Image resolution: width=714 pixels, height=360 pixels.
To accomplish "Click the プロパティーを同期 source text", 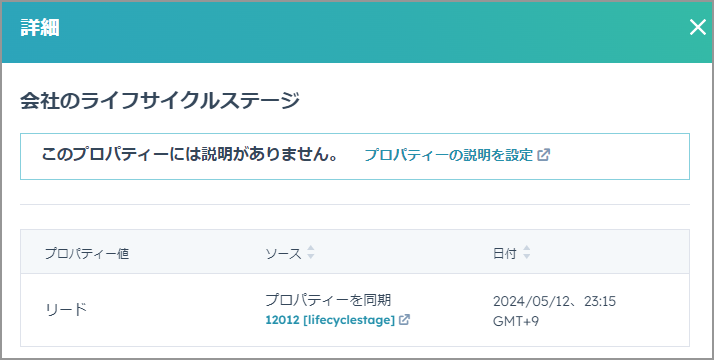I will pyautogui.click(x=328, y=300).
